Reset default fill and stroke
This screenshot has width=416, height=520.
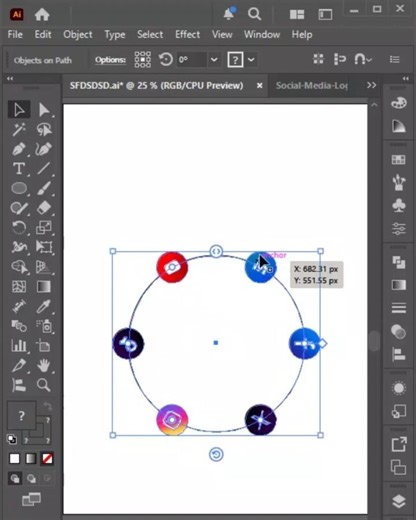12,439
